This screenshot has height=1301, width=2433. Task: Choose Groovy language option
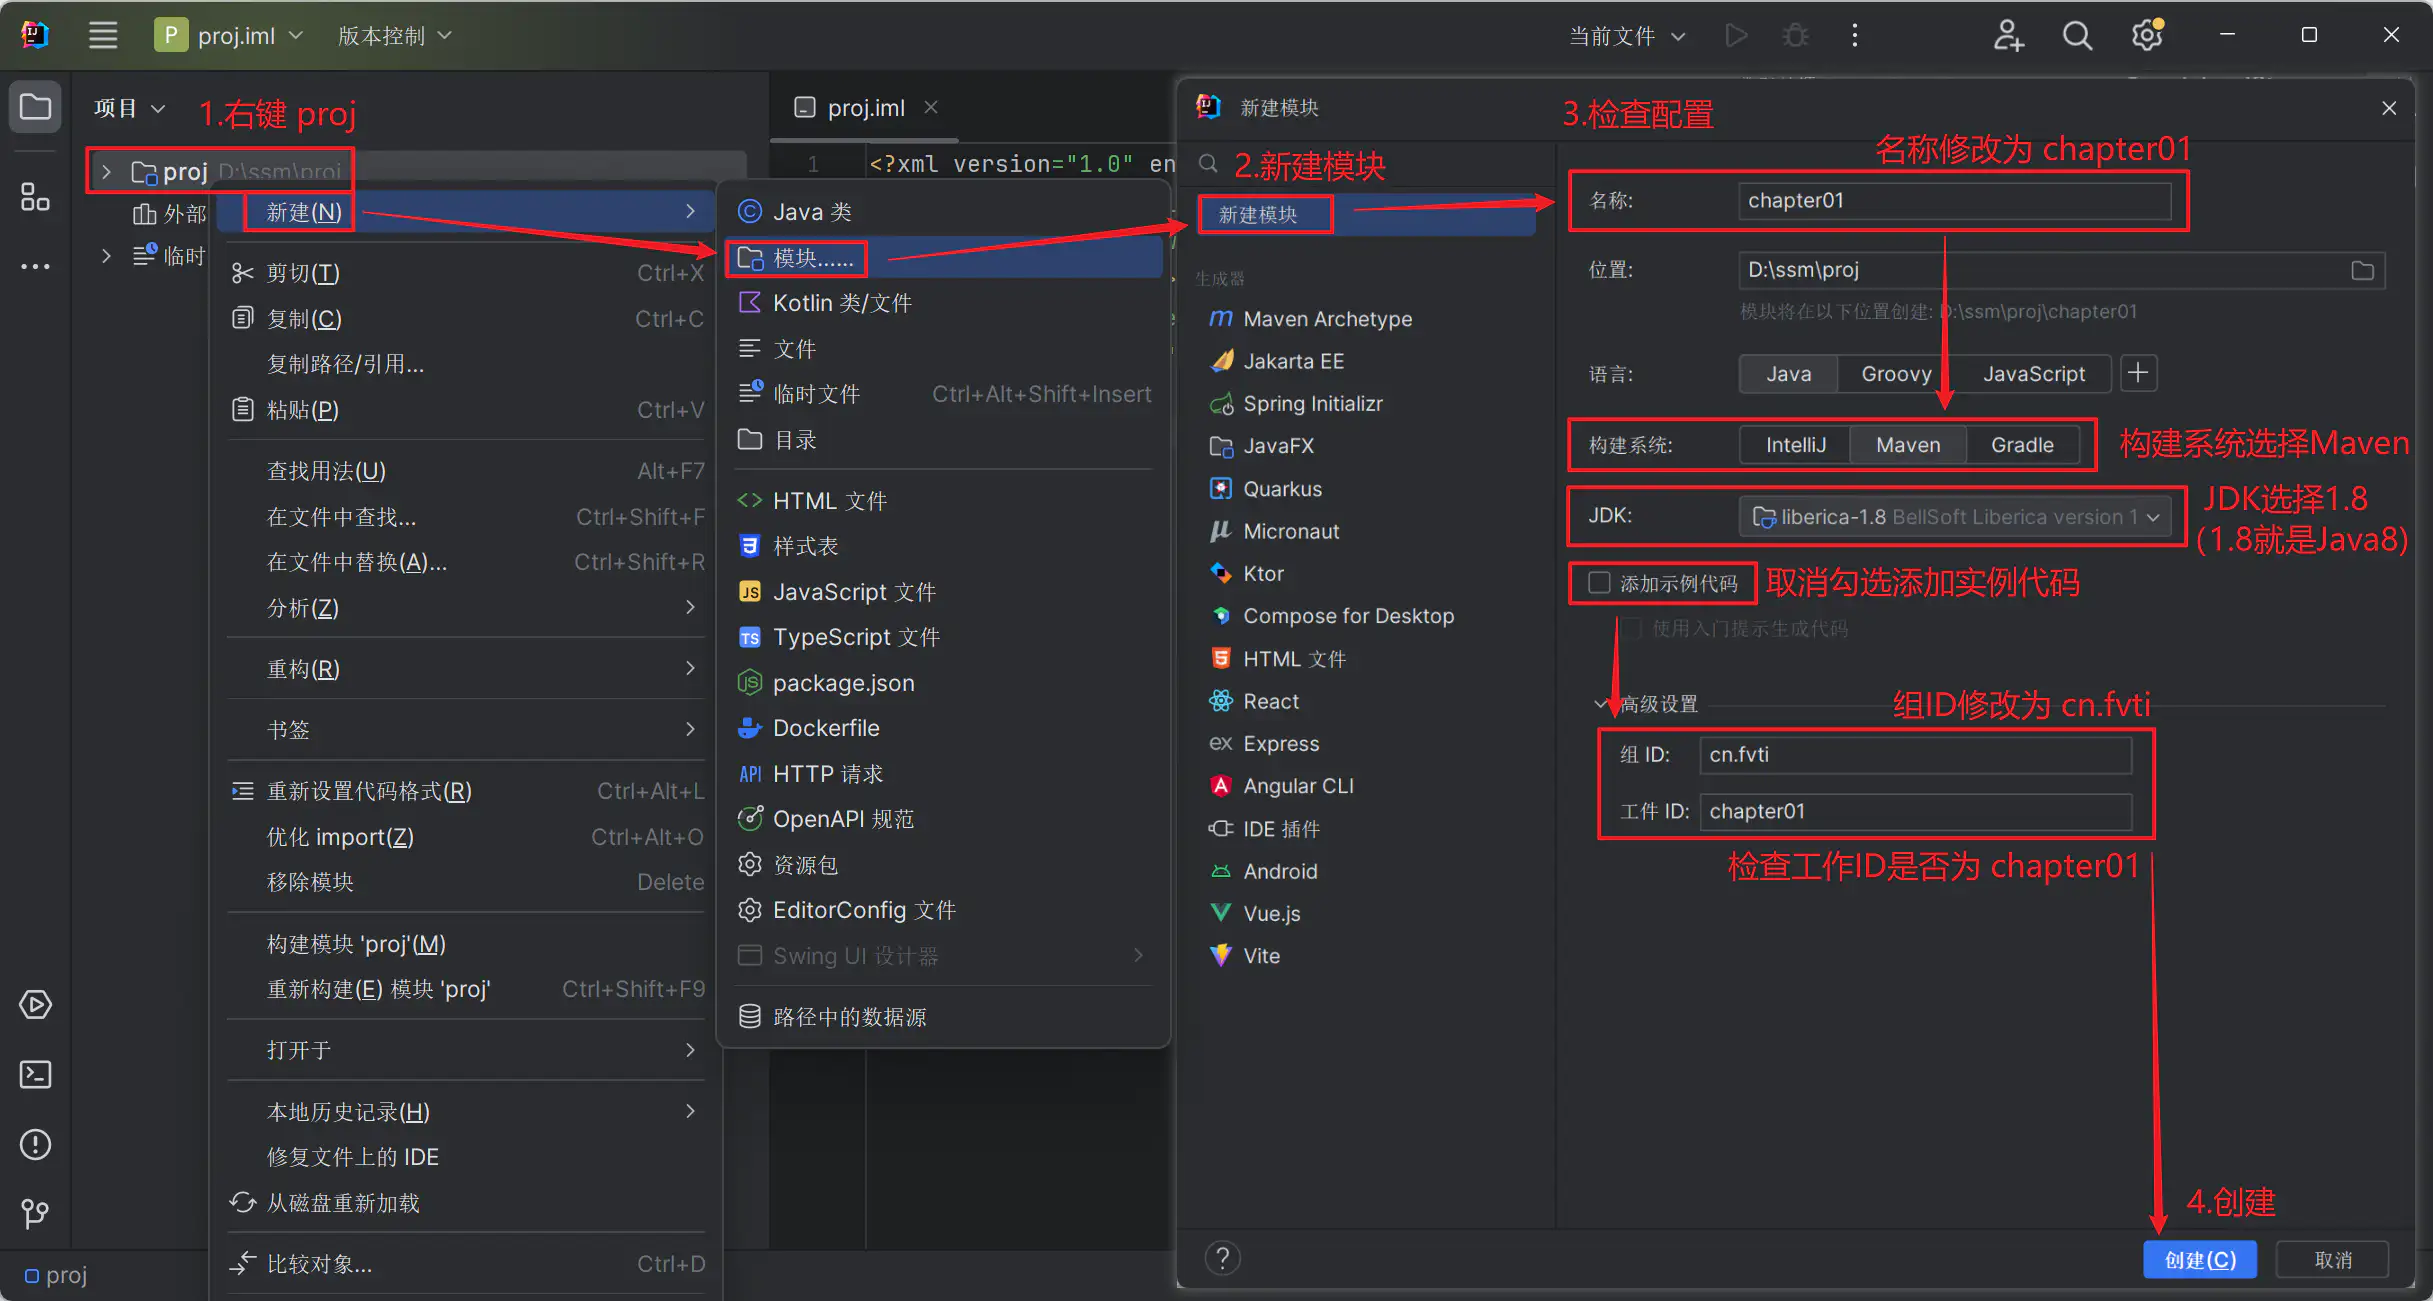tap(1896, 374)
